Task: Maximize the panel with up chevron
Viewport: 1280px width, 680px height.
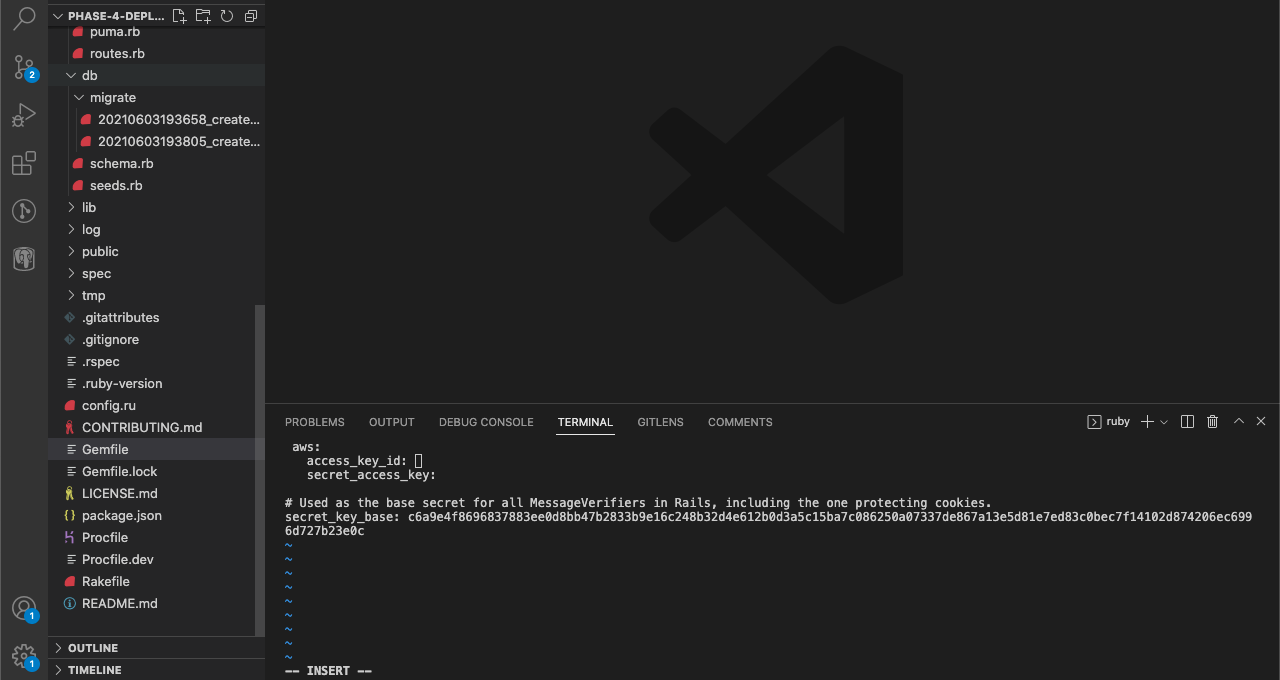Action: click(1239, 422)
